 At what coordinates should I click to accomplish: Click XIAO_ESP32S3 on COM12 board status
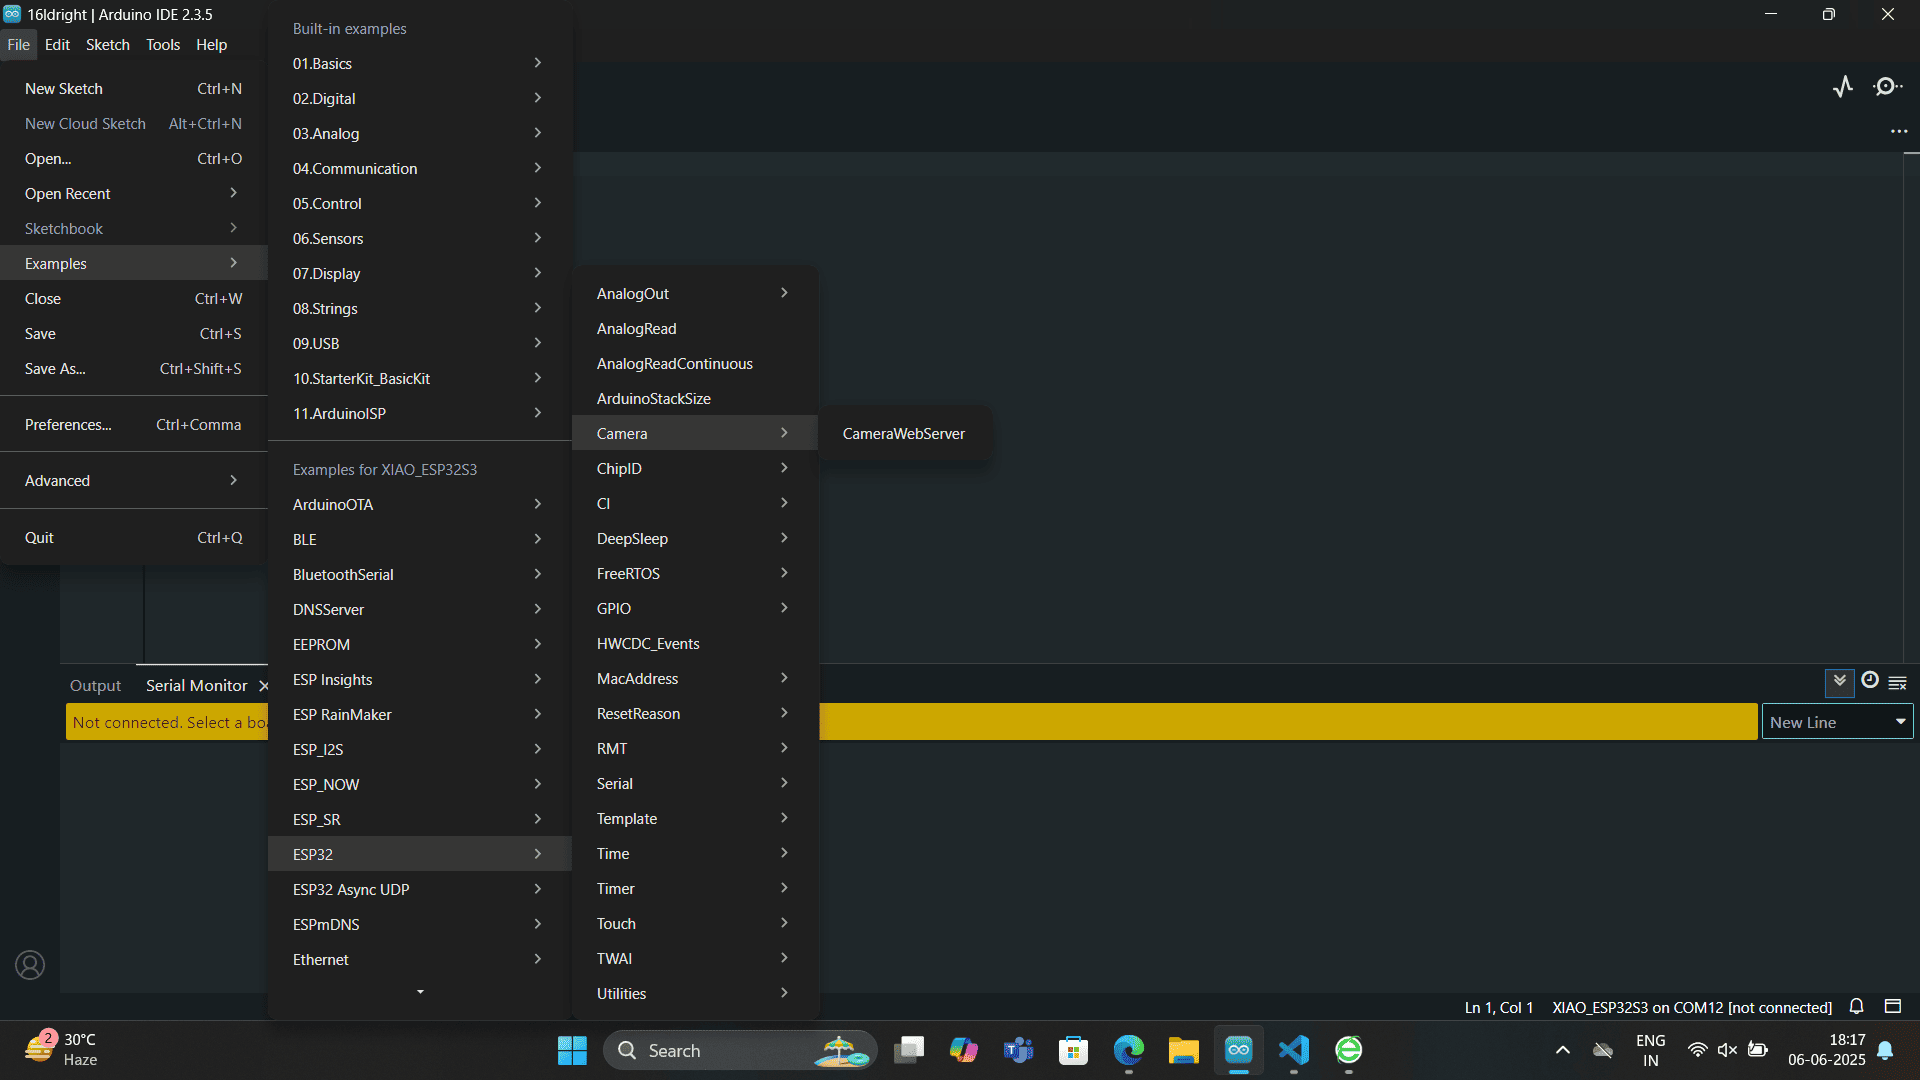pyautogui.click(x=1692, y=1007)
